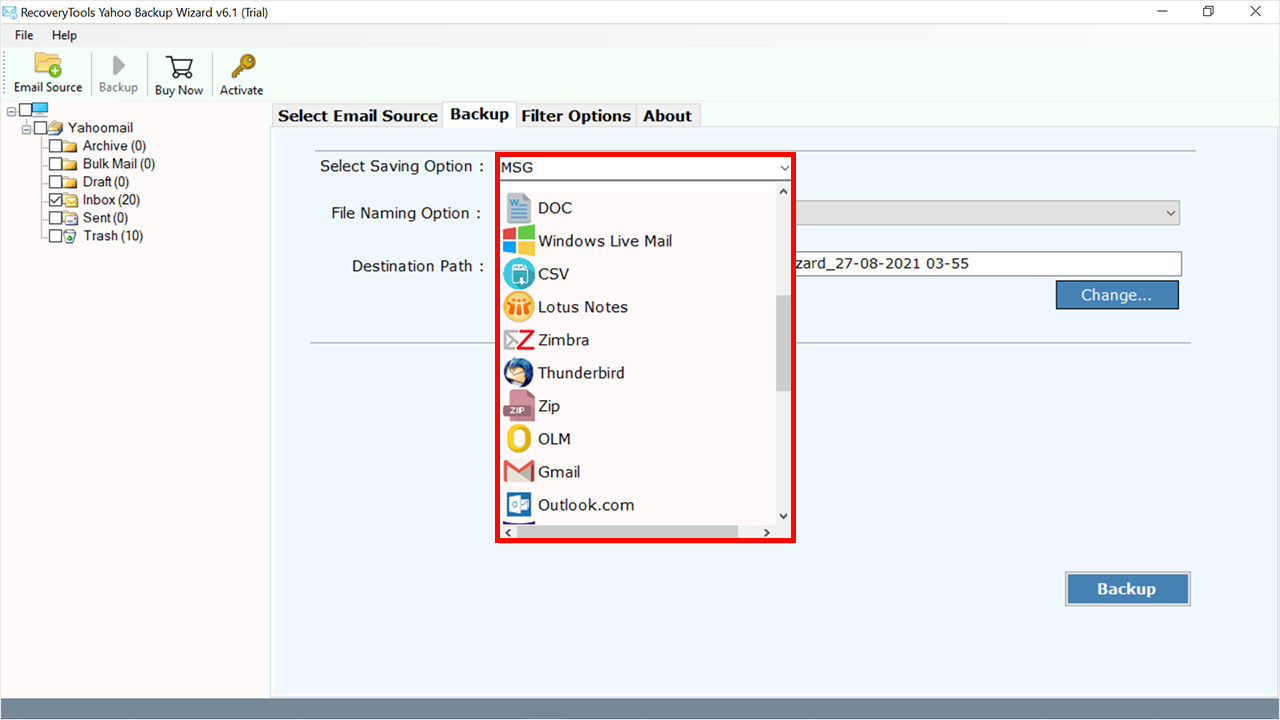The width and height of the screenshot is (1280, 720).
Task: Select the DOC format icon
Action: point(518,208)
